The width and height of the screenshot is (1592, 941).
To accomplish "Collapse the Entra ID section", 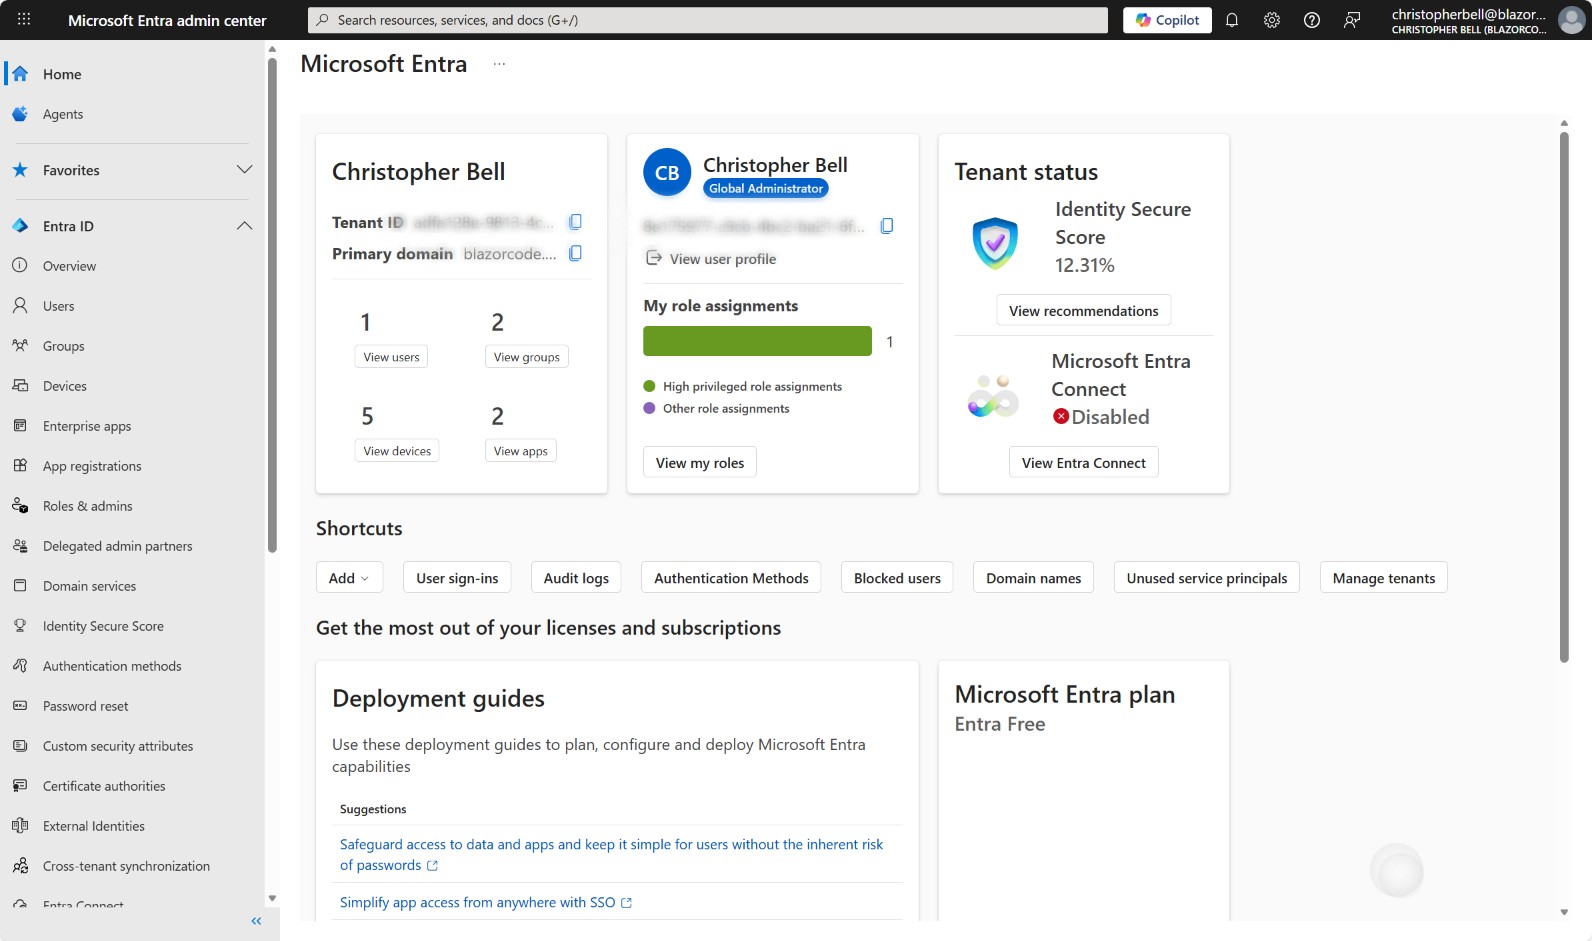I will pos(244,226).
